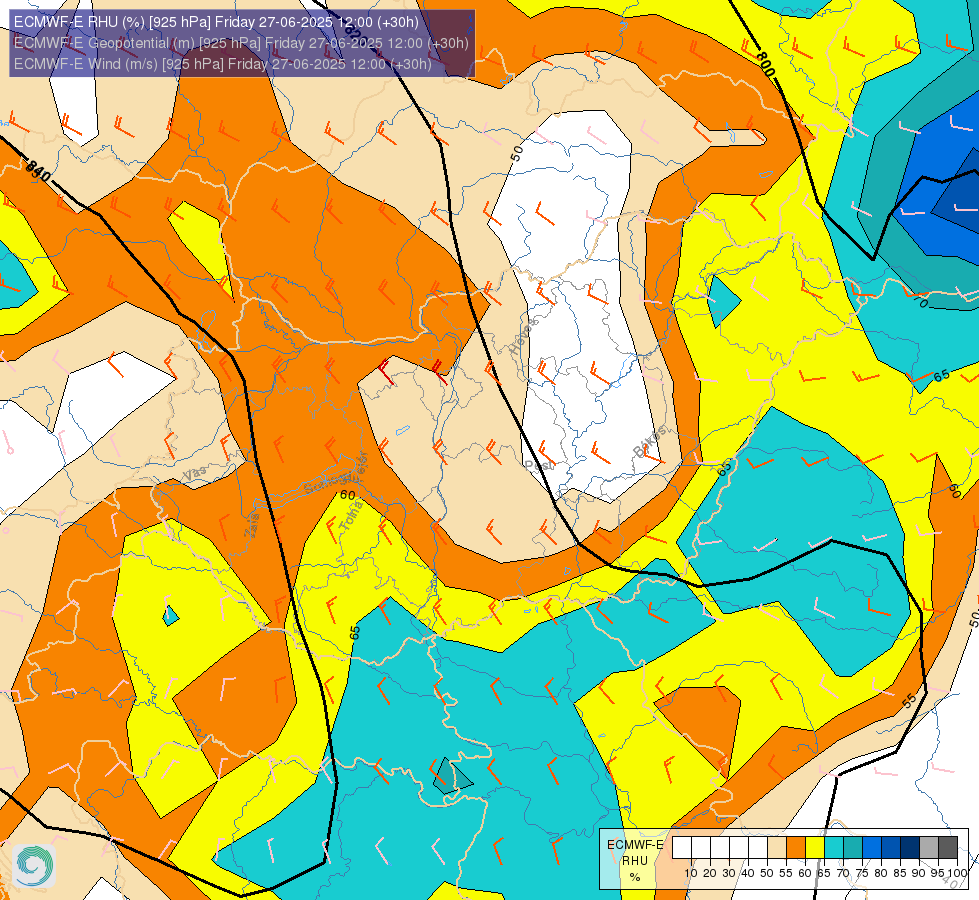Pick the orange 55-60% legend swatch
Screen dimensions: 979x900
point(796,848)
